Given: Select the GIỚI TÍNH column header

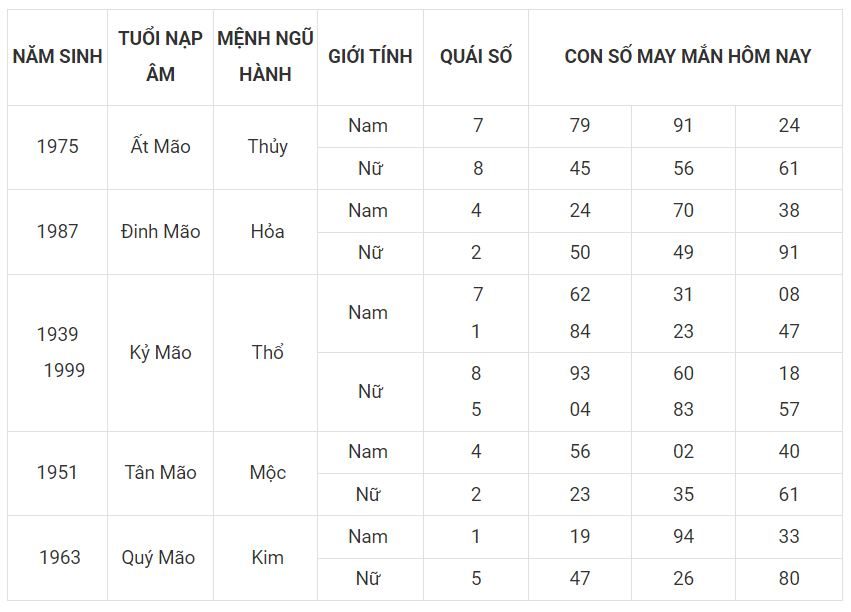Looking at the screenshot, I should 370,56.
